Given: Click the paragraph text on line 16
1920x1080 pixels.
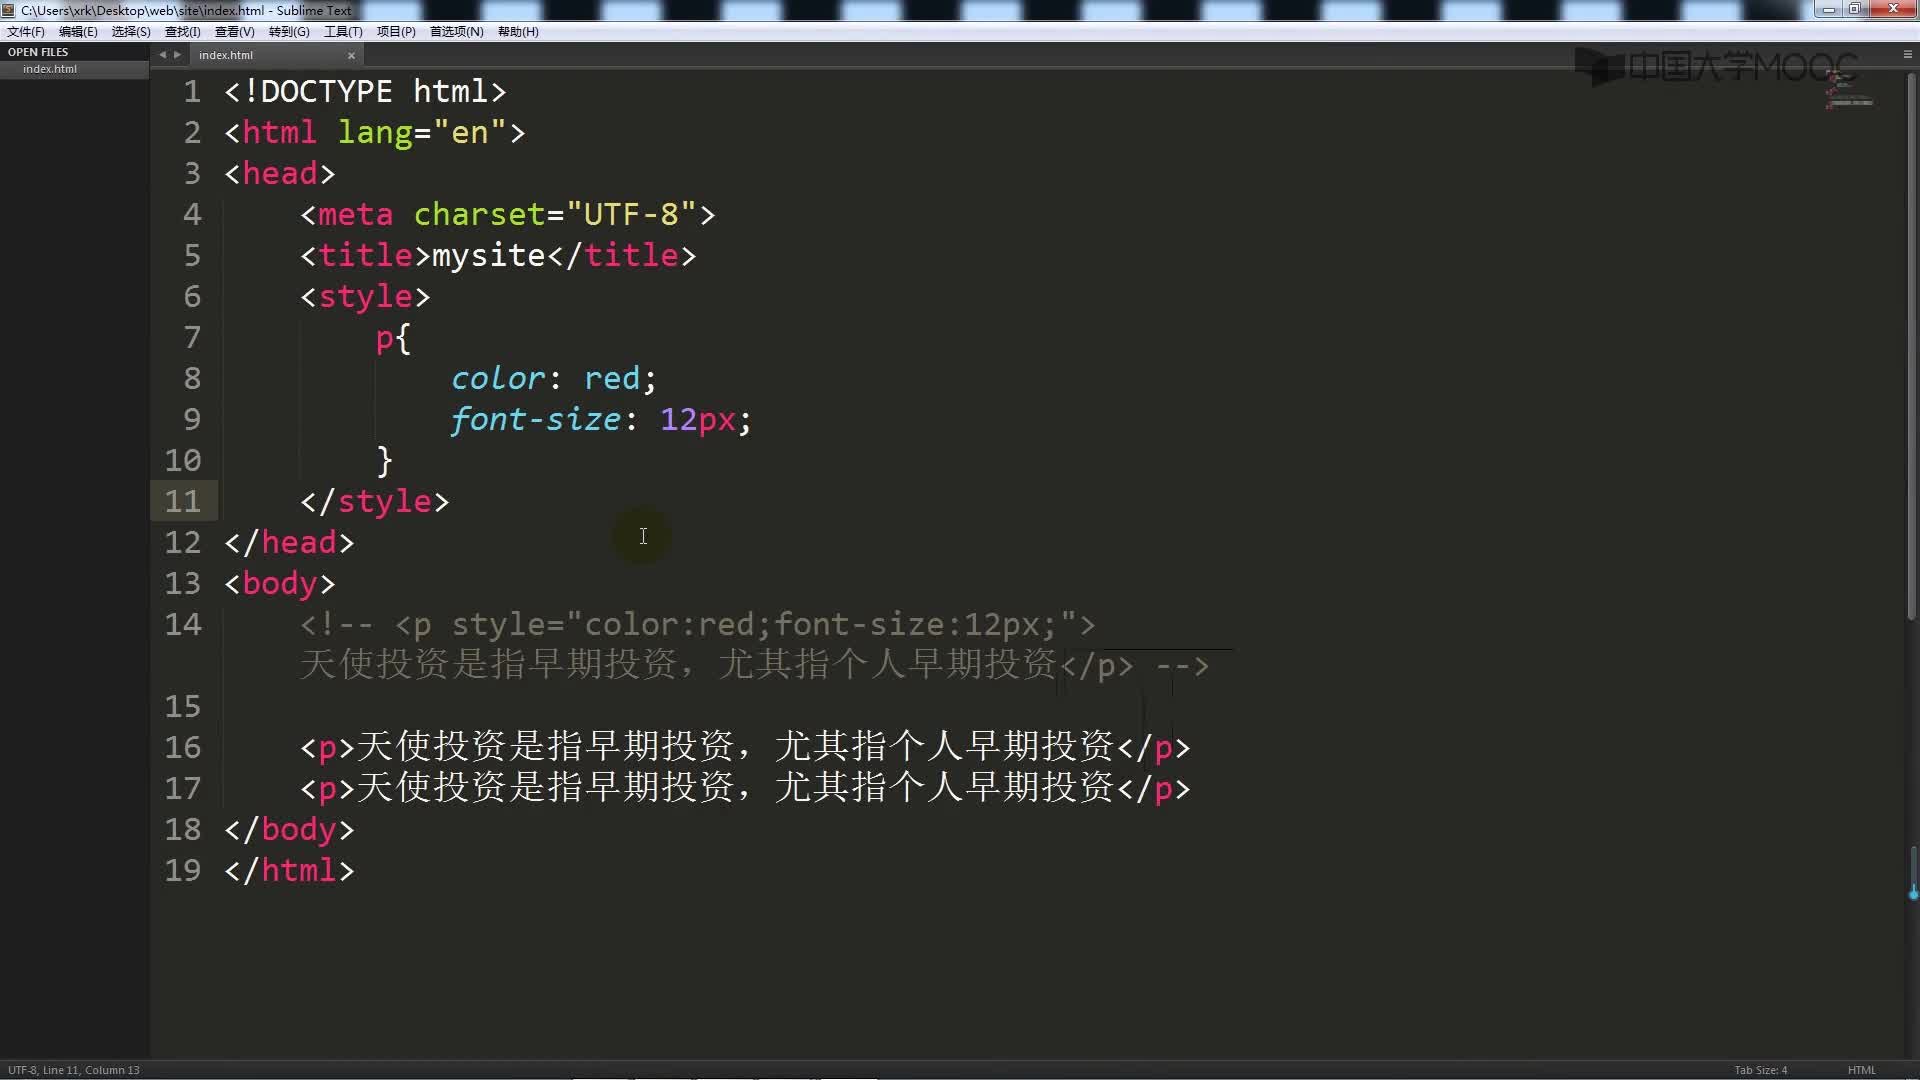Looking at the screenshot, I should [735, 746].
